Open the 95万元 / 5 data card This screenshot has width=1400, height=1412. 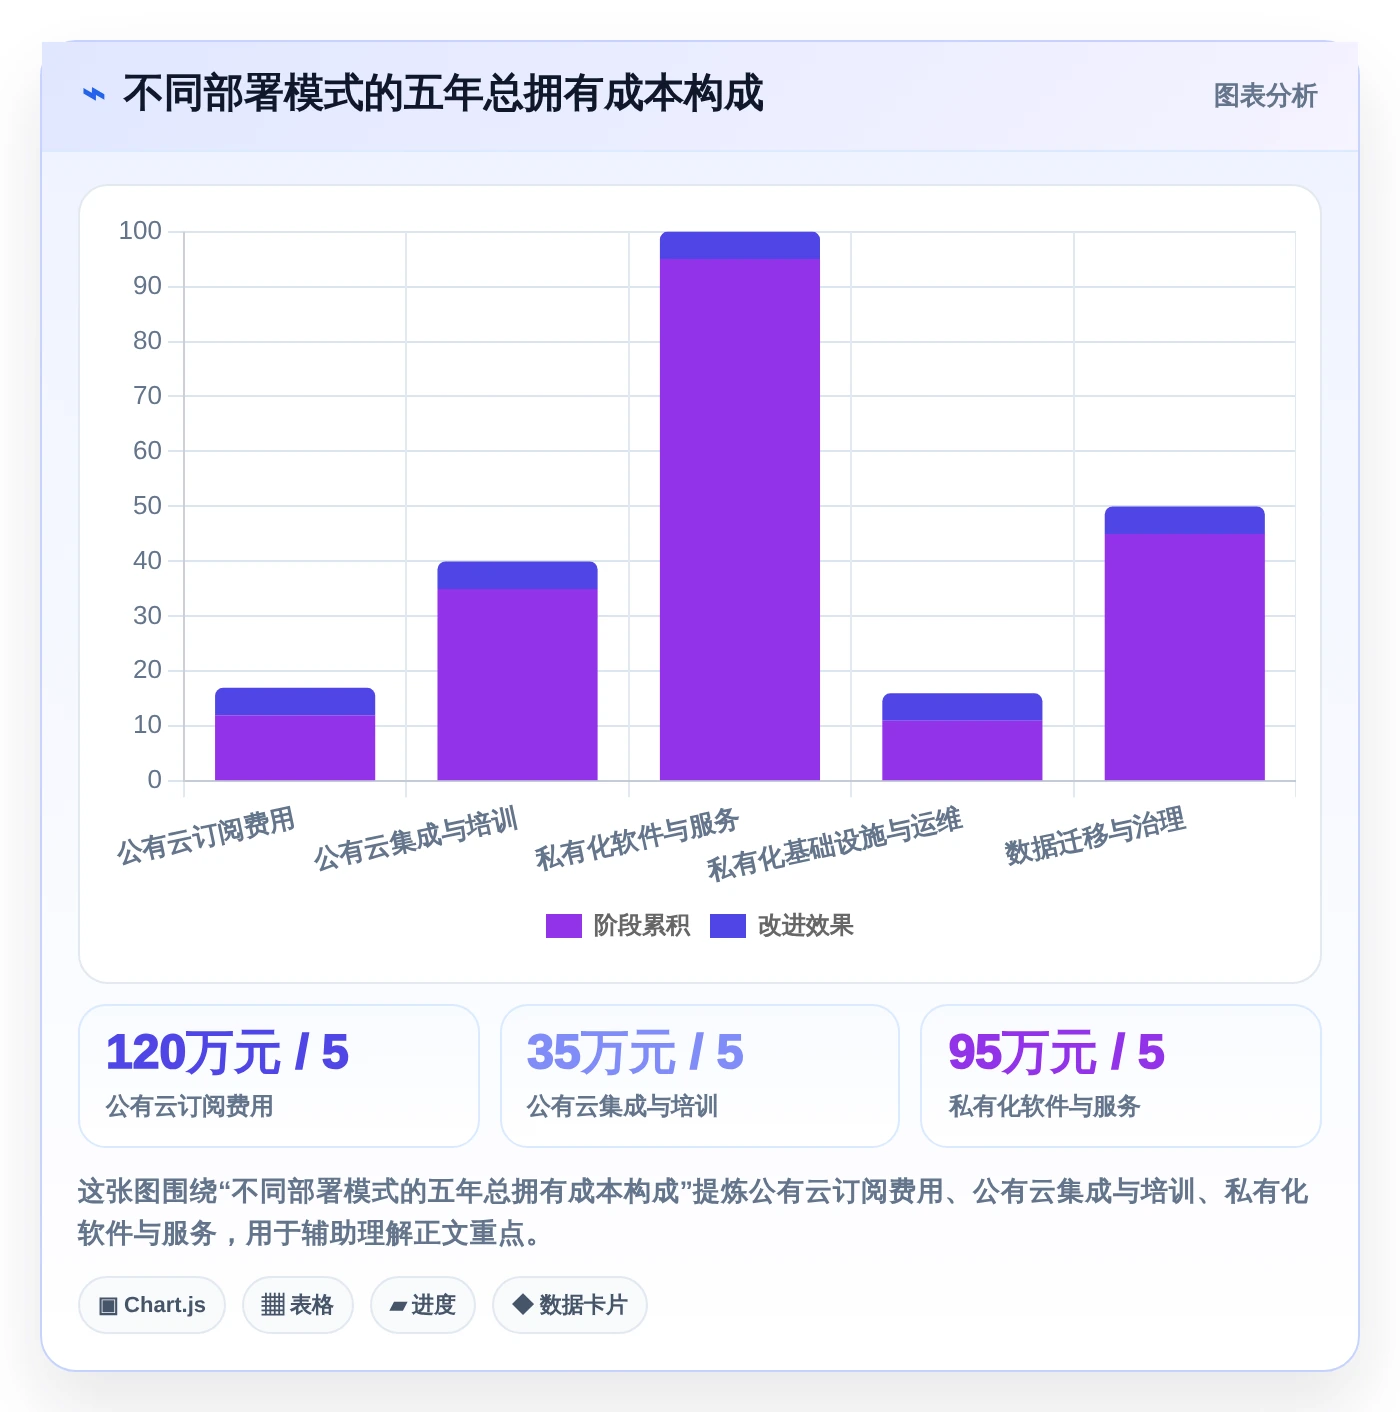pyautogui.click(x=1121, y=1076)
